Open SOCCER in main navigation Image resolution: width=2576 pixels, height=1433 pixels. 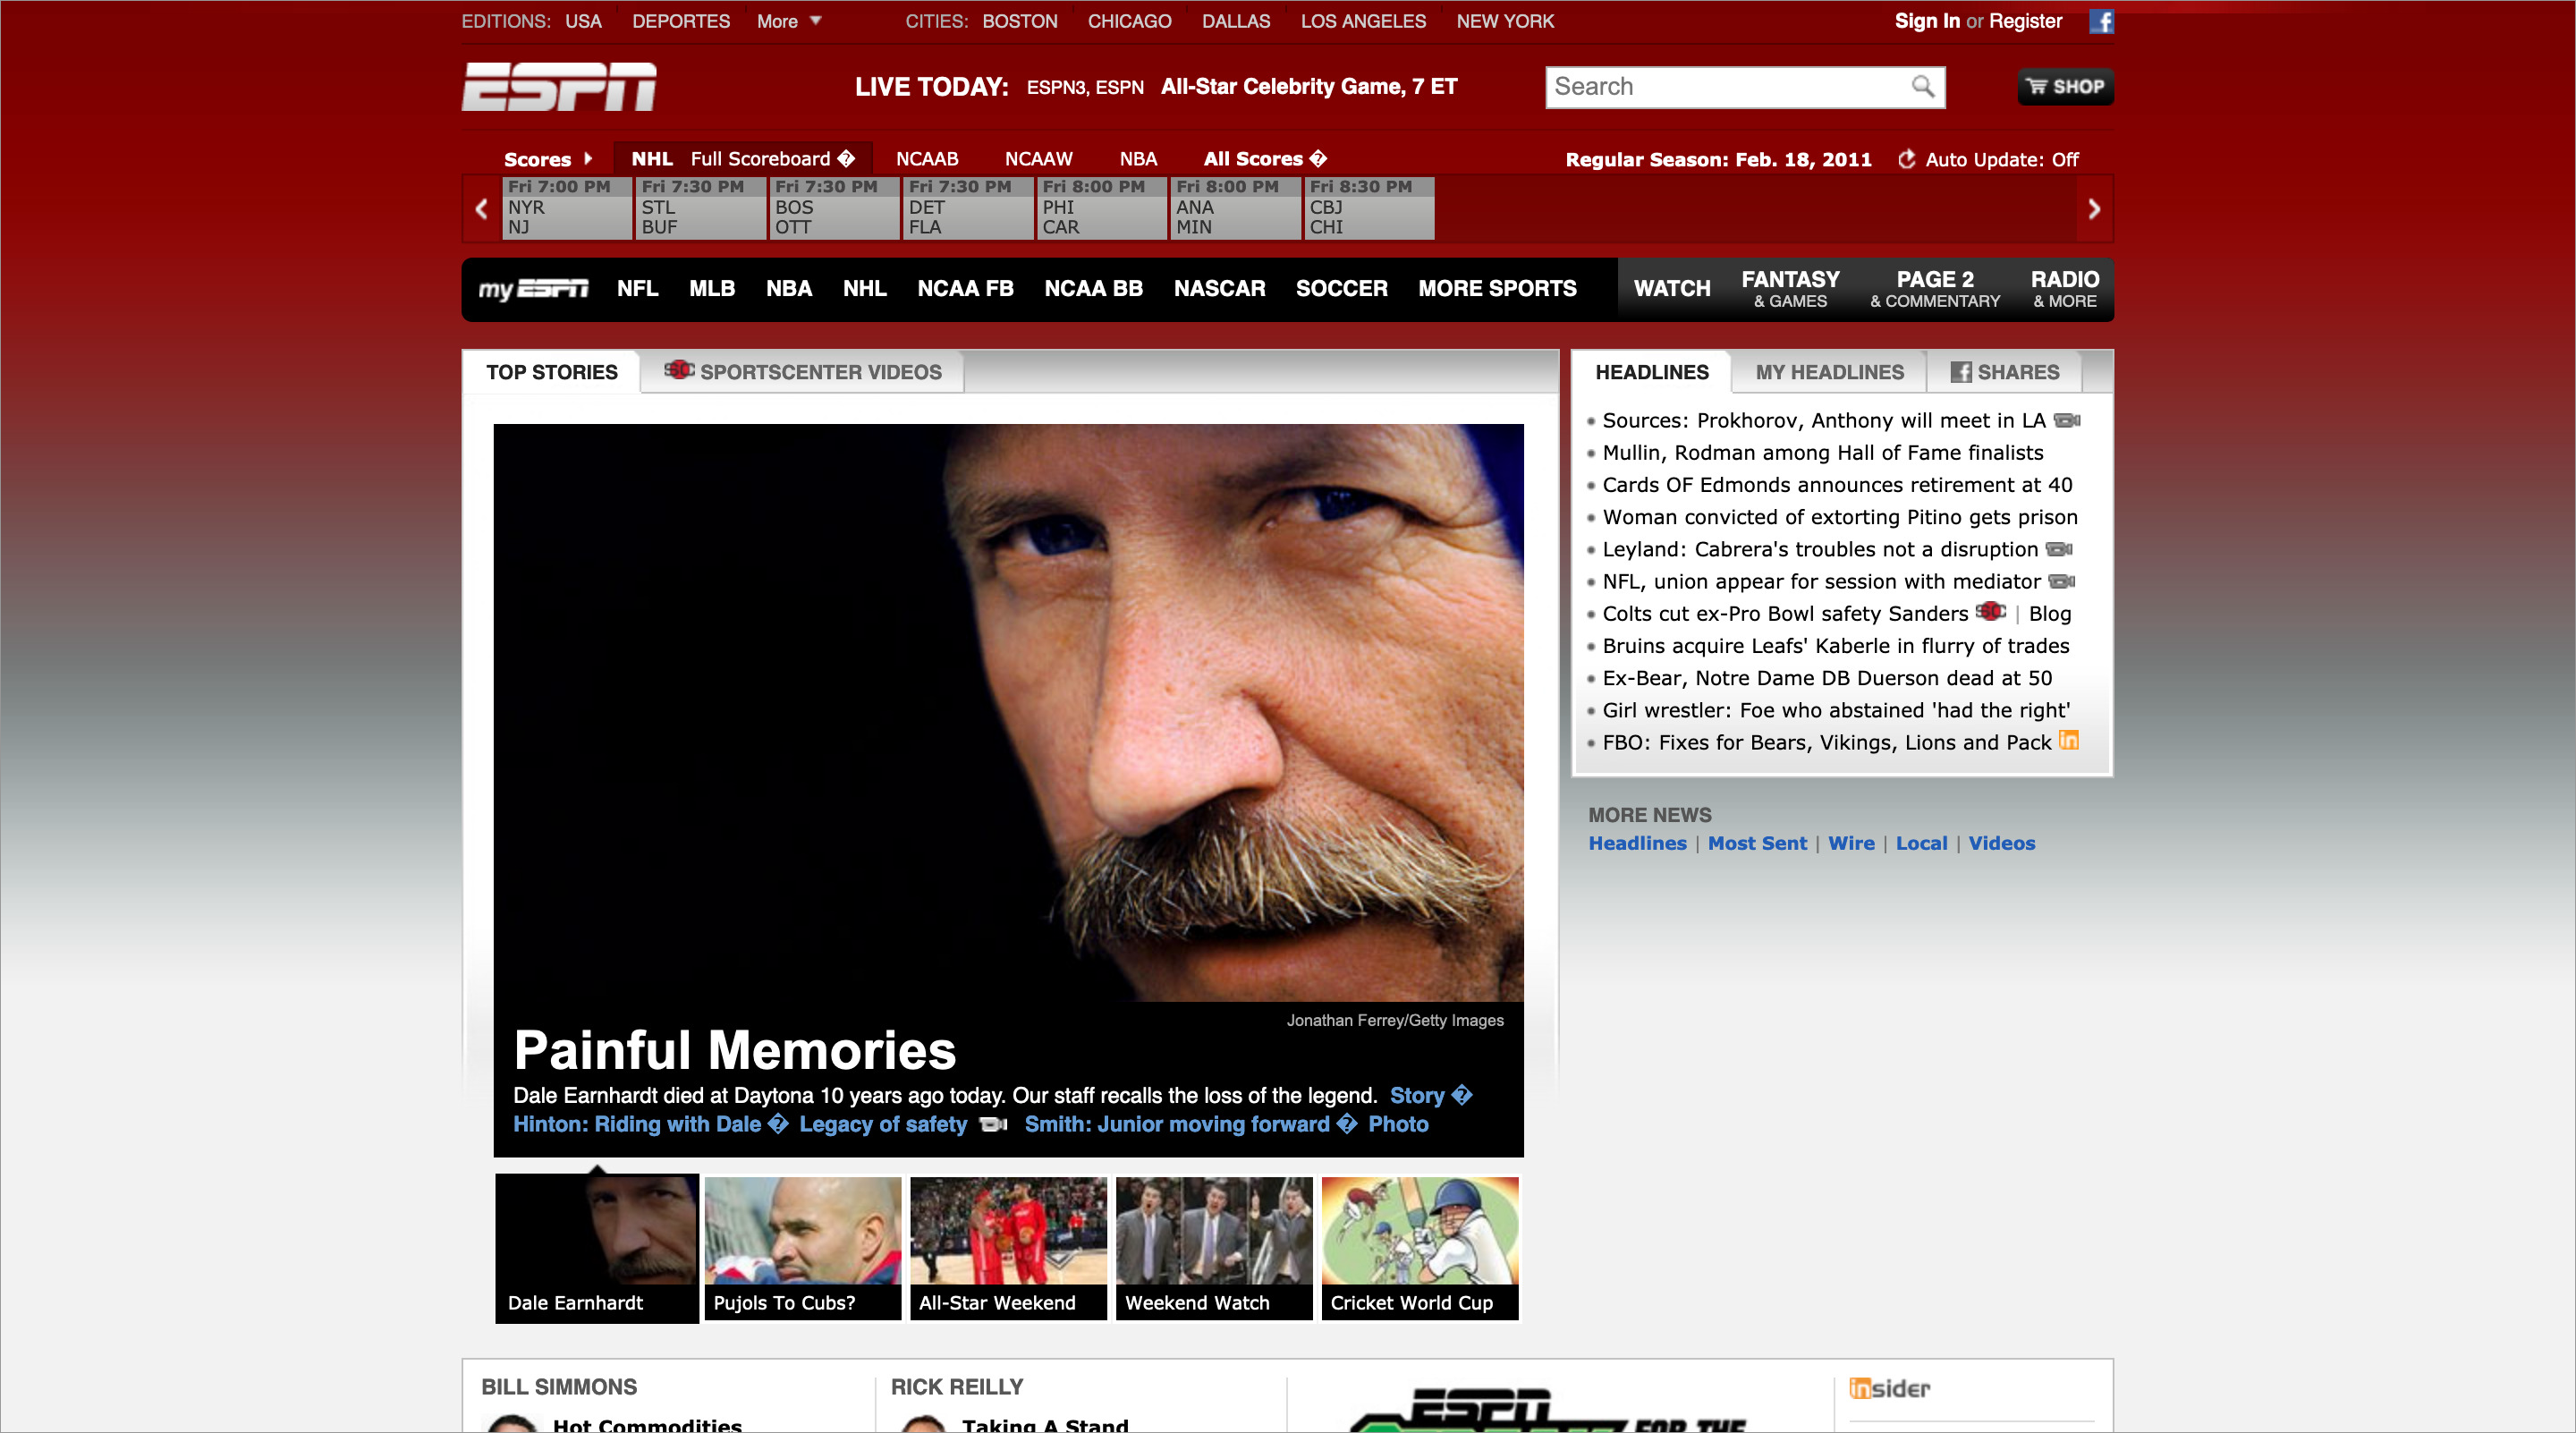click(x=1341, y=289)
